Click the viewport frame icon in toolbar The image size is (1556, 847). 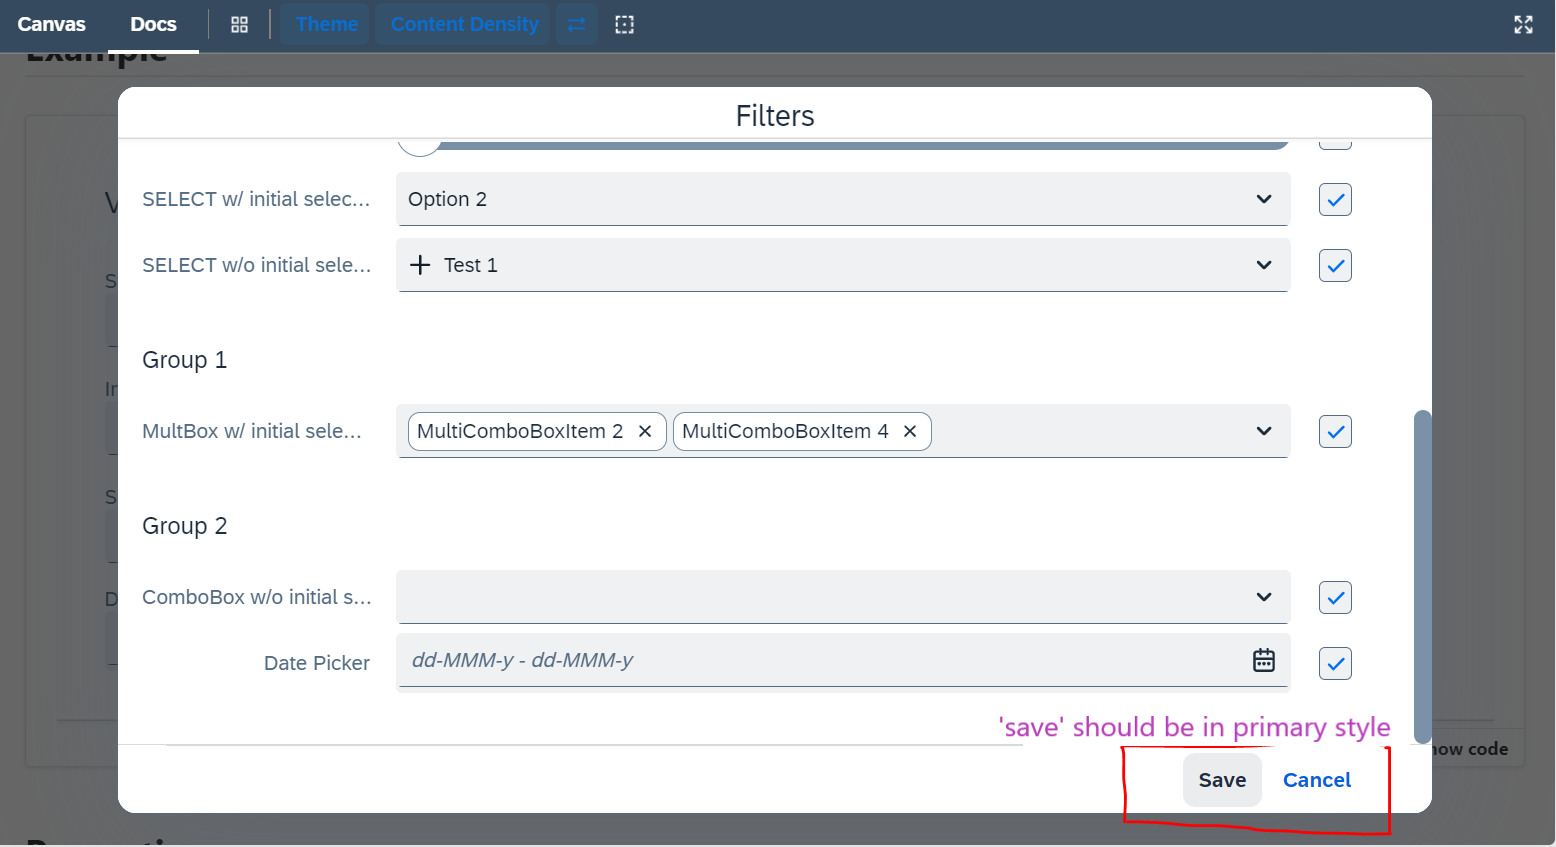(624, 24)
